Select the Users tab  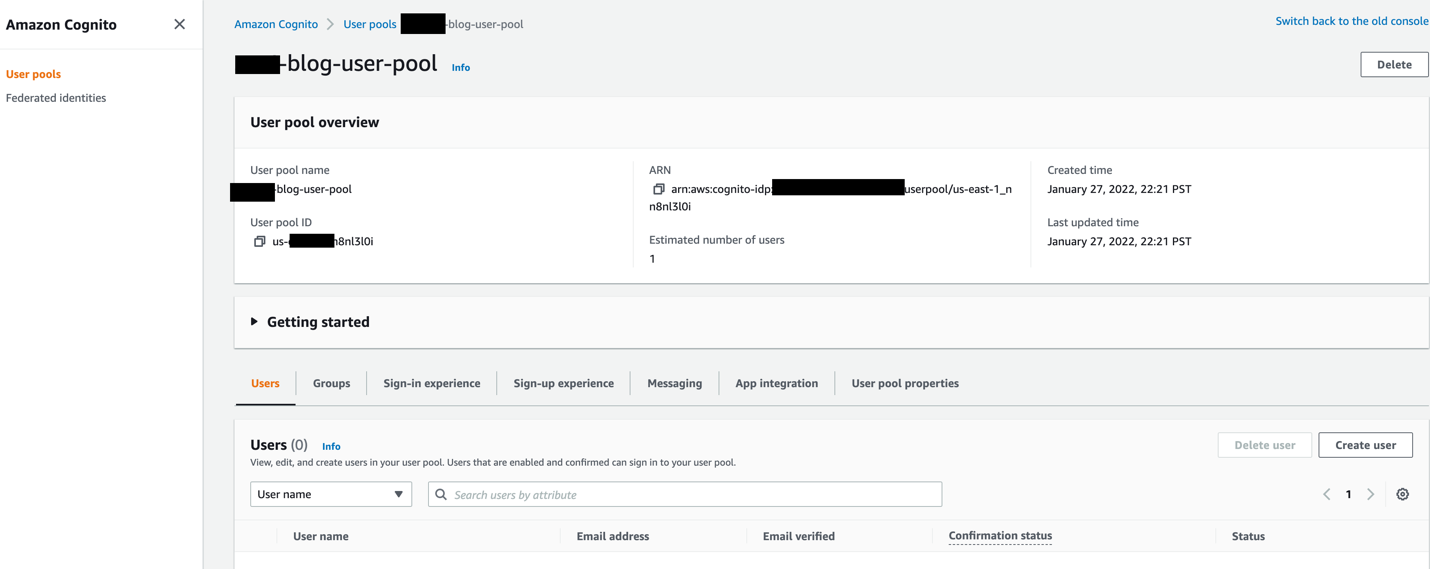click(x=265, y=383)
